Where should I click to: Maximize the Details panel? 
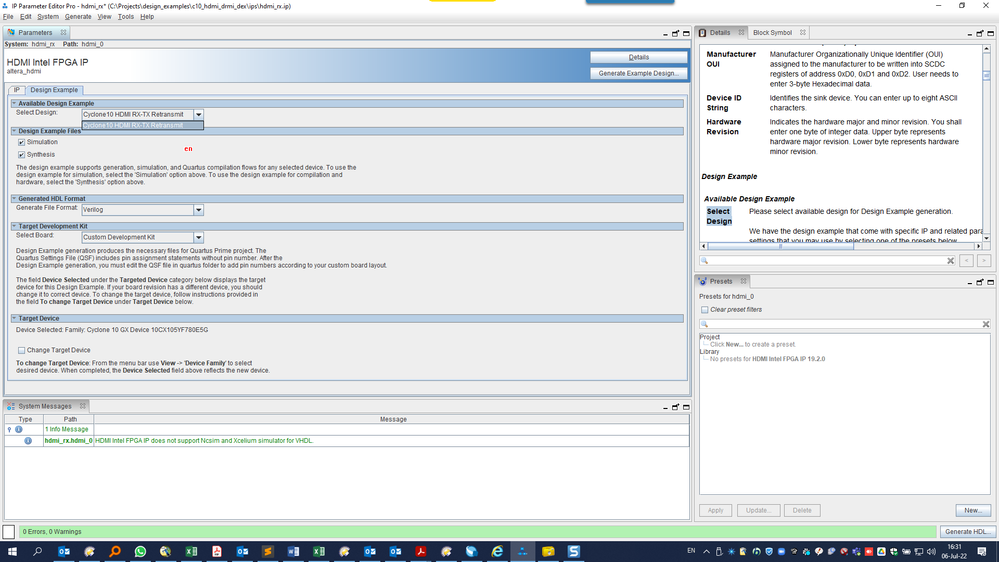click(991, 34)
